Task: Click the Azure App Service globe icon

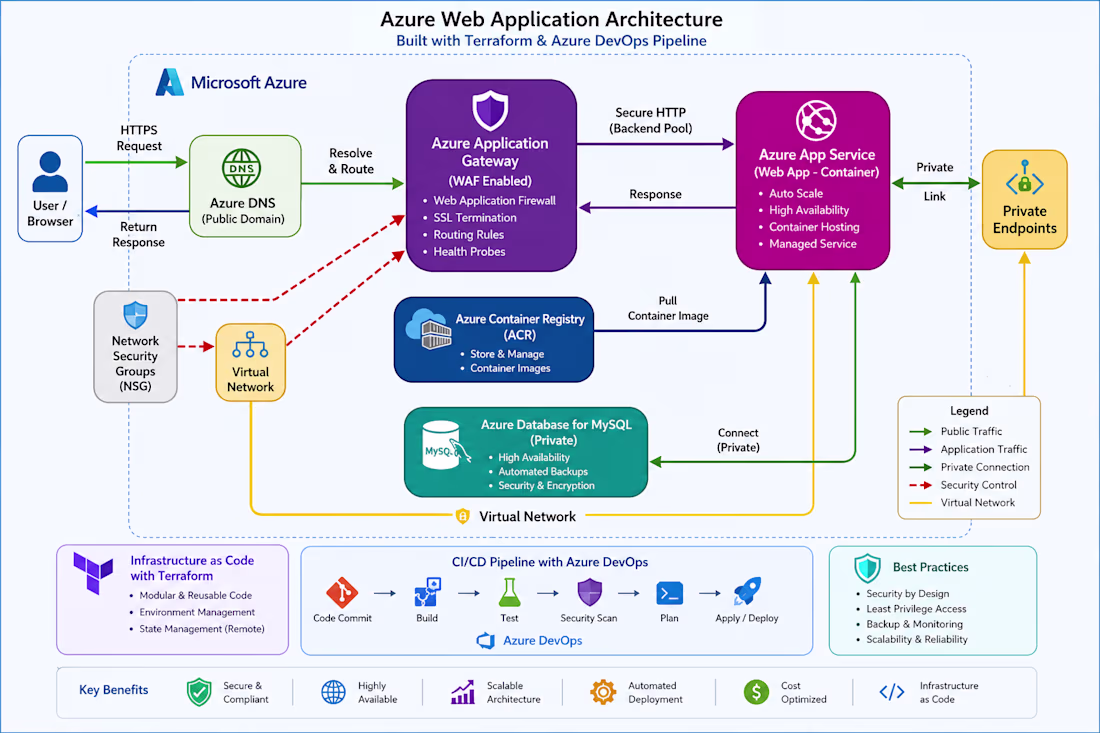Action: pos(816,121)
